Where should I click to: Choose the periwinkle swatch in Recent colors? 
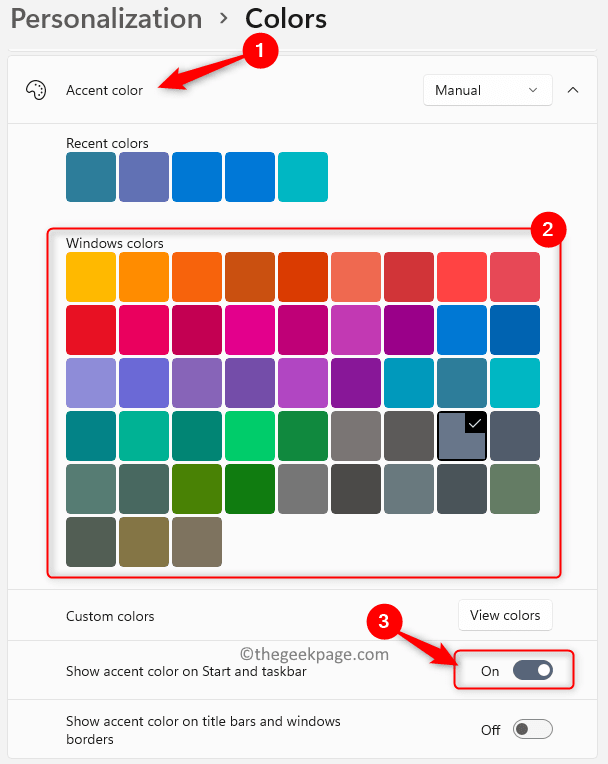click(x=144, y=177)
